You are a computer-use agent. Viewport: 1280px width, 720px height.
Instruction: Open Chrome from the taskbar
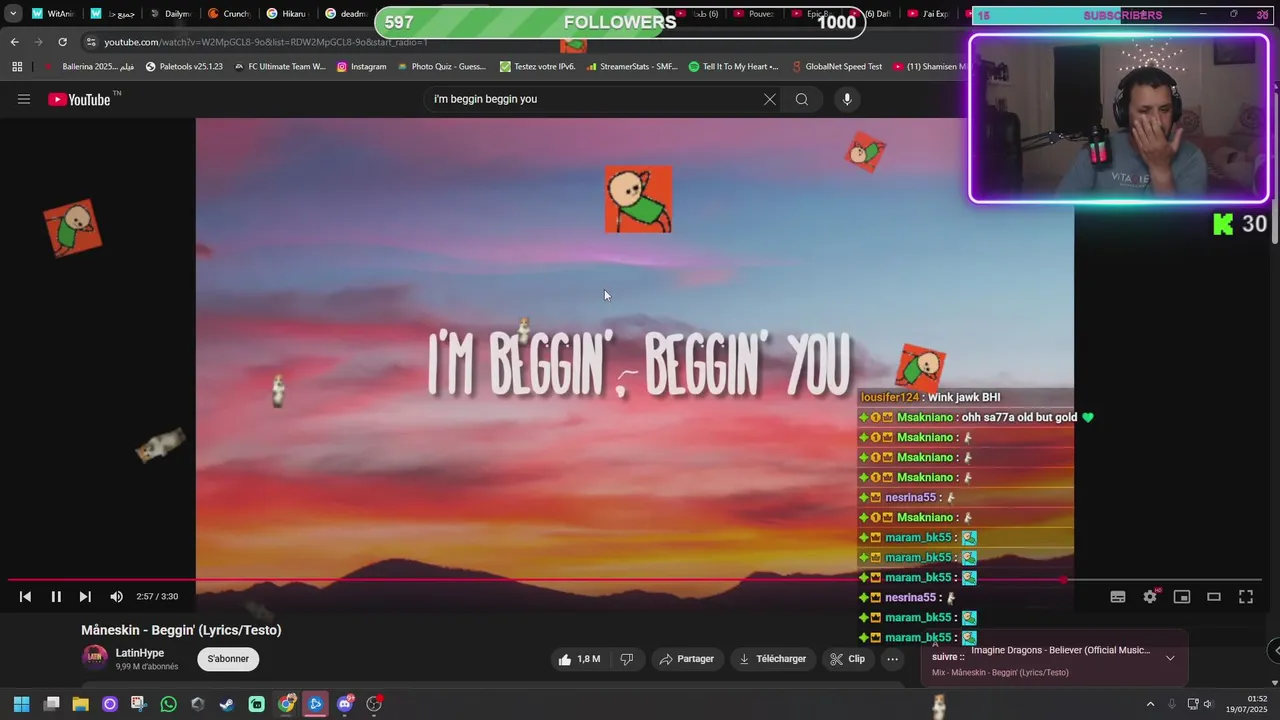click(x=287, y=704)
